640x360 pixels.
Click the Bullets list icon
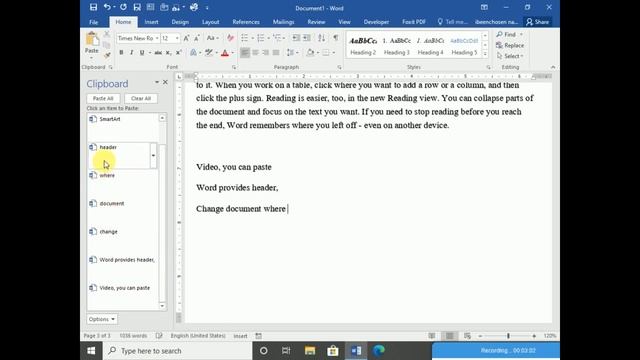tap(244, 38)
